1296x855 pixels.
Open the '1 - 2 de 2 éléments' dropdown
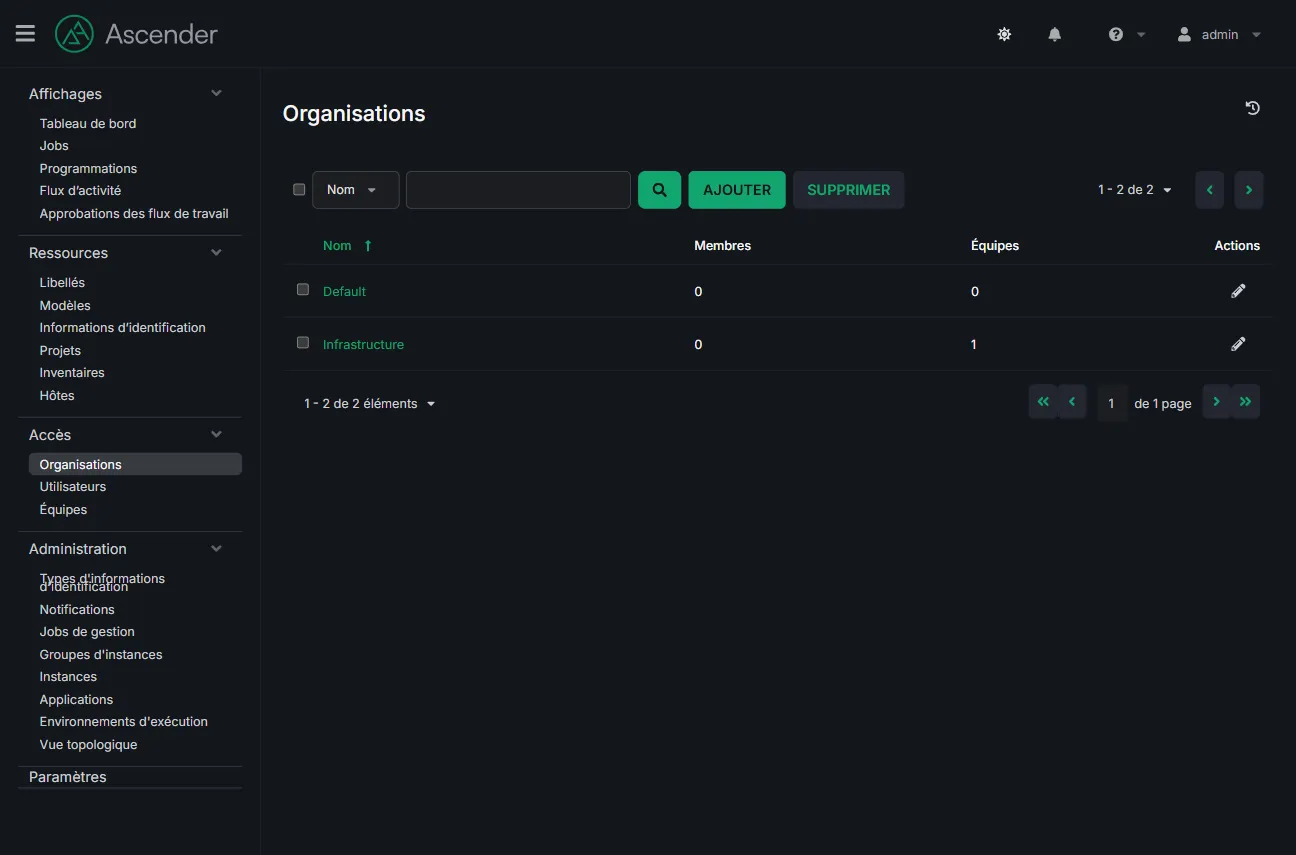coord(370,404)
